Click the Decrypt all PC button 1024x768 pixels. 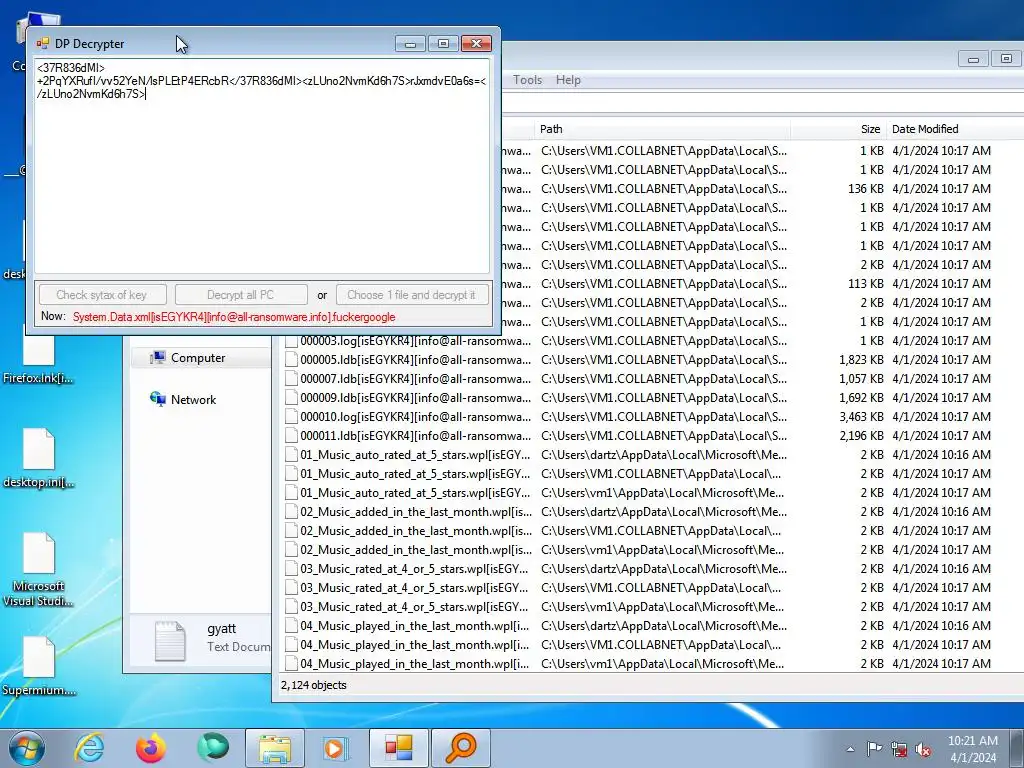point(240,295)
